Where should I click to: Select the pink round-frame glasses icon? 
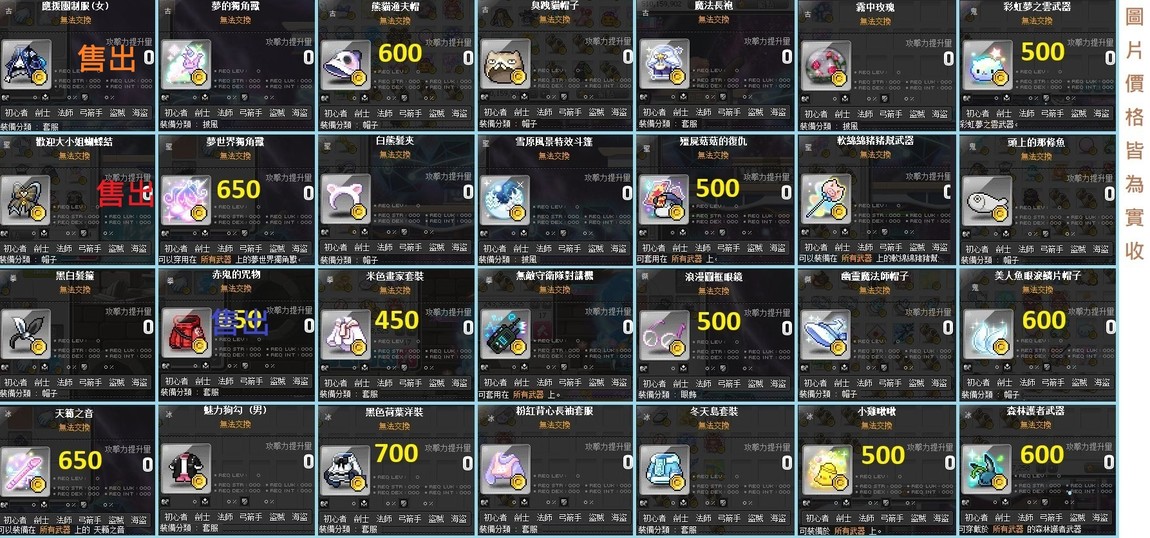pyautogui.click(x=664, y=334)
